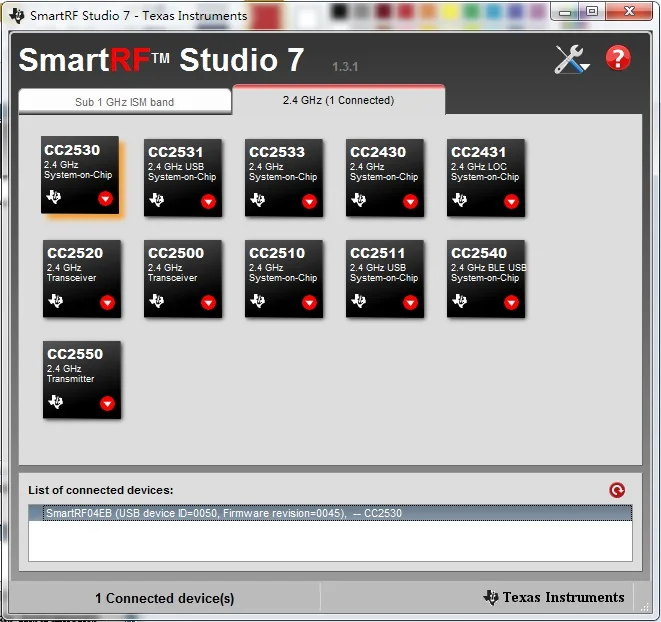Click the CC2510 title text
This screenshot has width=661, height=622.
click(277, 253)
